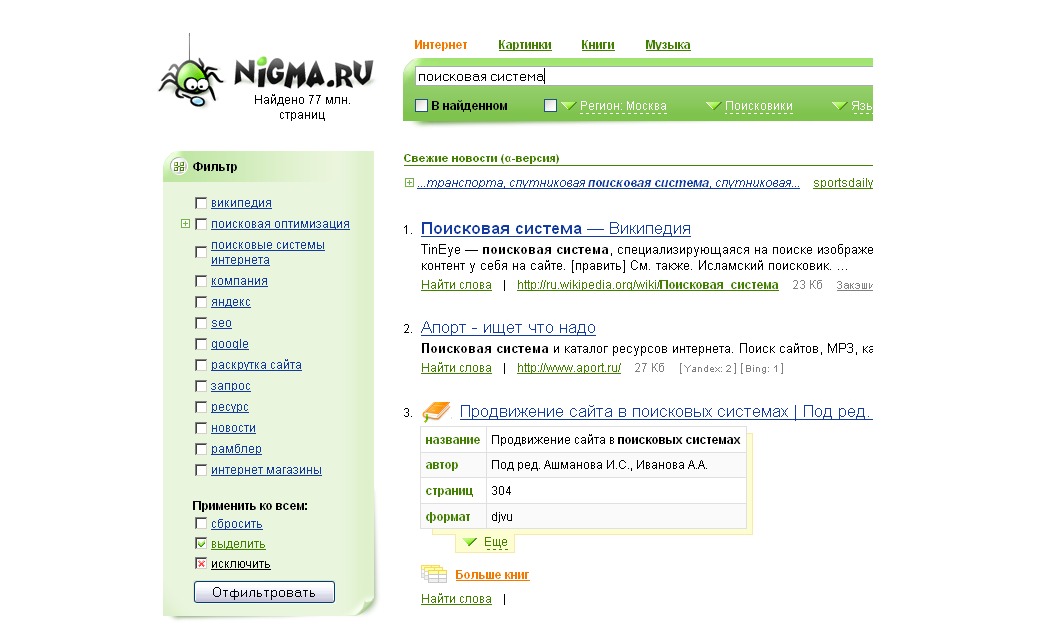Tick the рамблер filter checkbox
Screen dimensions: 1064x635
(201, 449)
